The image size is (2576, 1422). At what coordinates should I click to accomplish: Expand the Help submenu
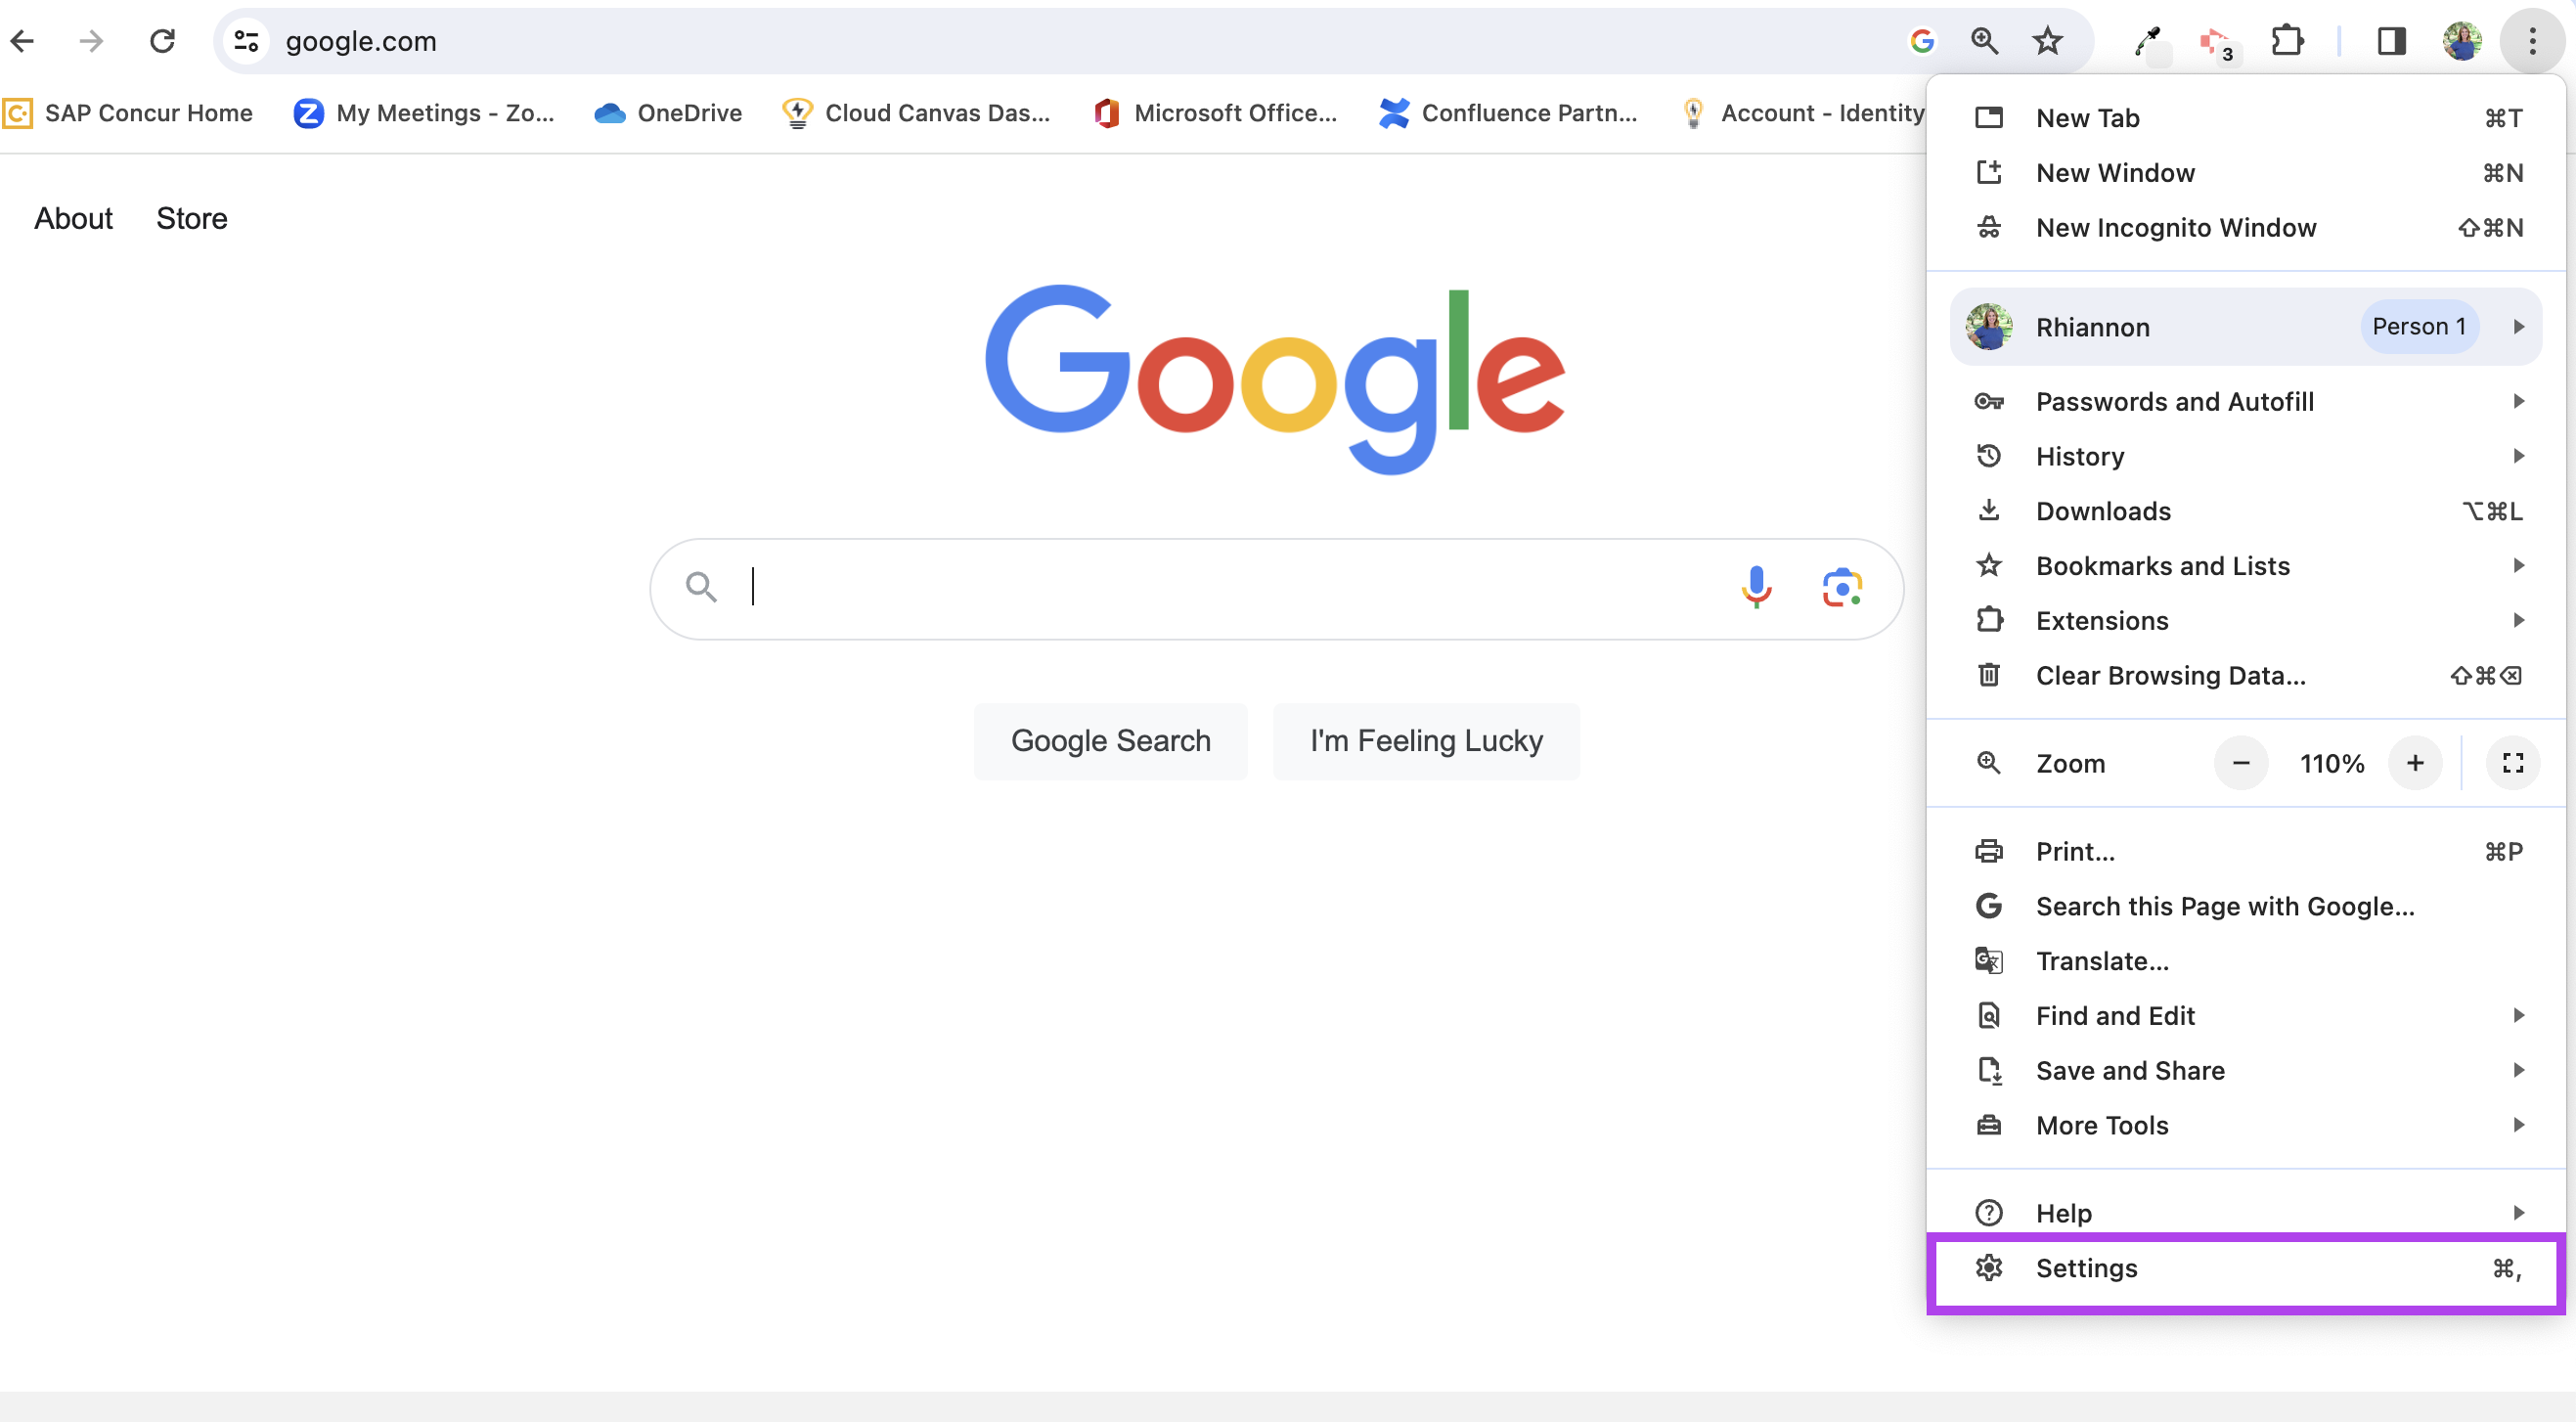[2246, 1213]
